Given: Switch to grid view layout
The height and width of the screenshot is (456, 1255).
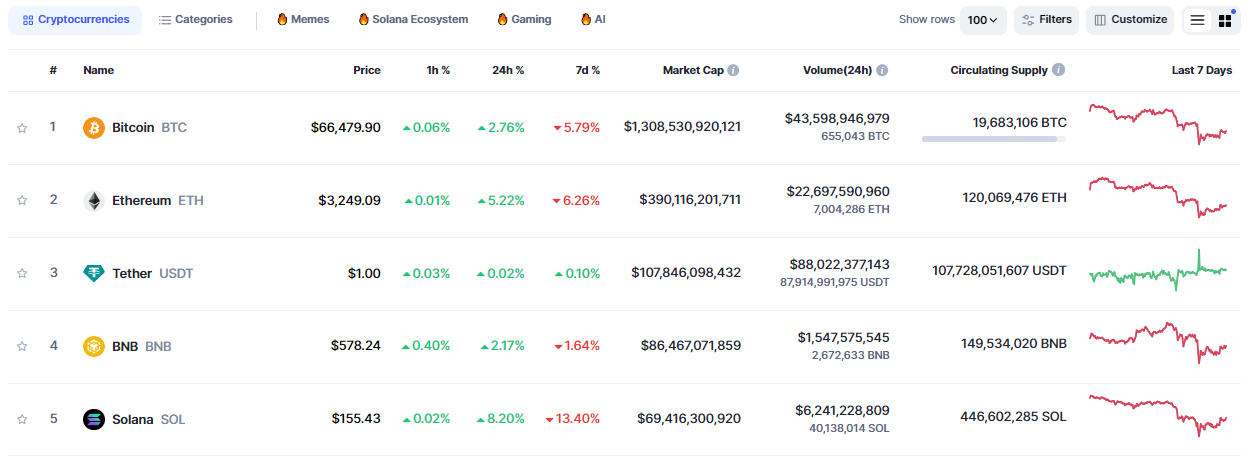Looking at the screenshot, I should click(1225, 20).
